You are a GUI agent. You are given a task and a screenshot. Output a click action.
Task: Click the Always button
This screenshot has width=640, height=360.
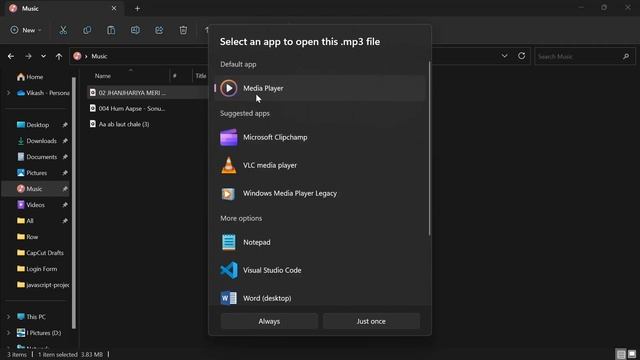[x=269, y=321]
